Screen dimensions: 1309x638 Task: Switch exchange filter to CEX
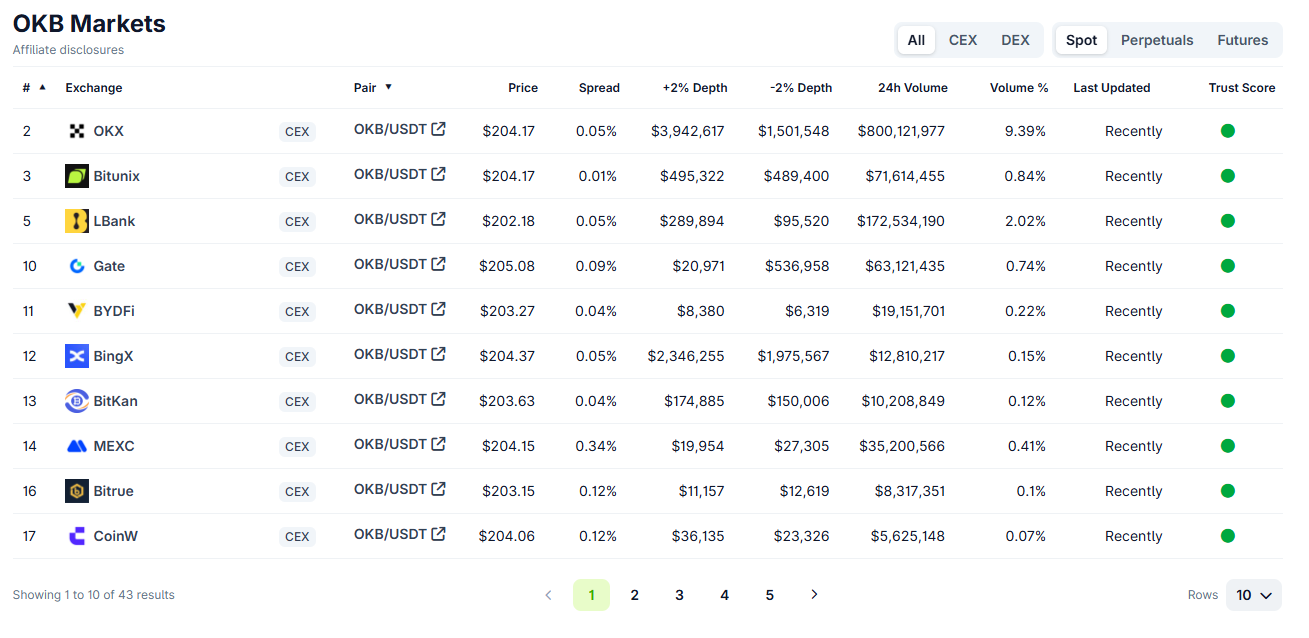pyautogui.click(x=962, y=40)
